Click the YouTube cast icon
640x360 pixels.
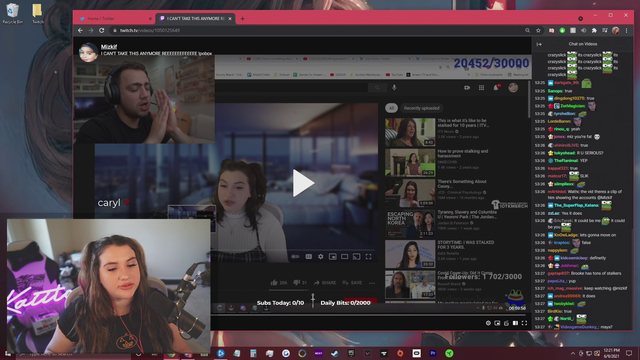click(356, 257)
